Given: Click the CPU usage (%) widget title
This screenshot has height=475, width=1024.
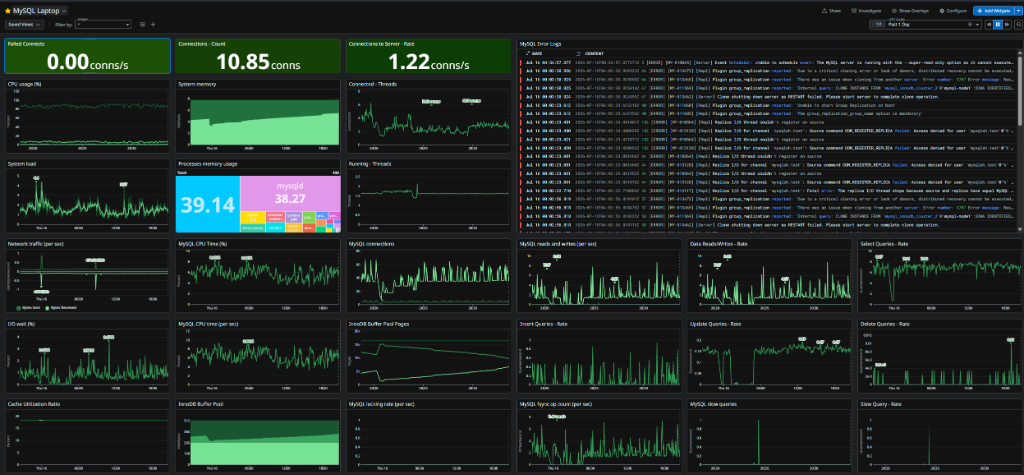Looking at the screenshot, I should 24,84.
